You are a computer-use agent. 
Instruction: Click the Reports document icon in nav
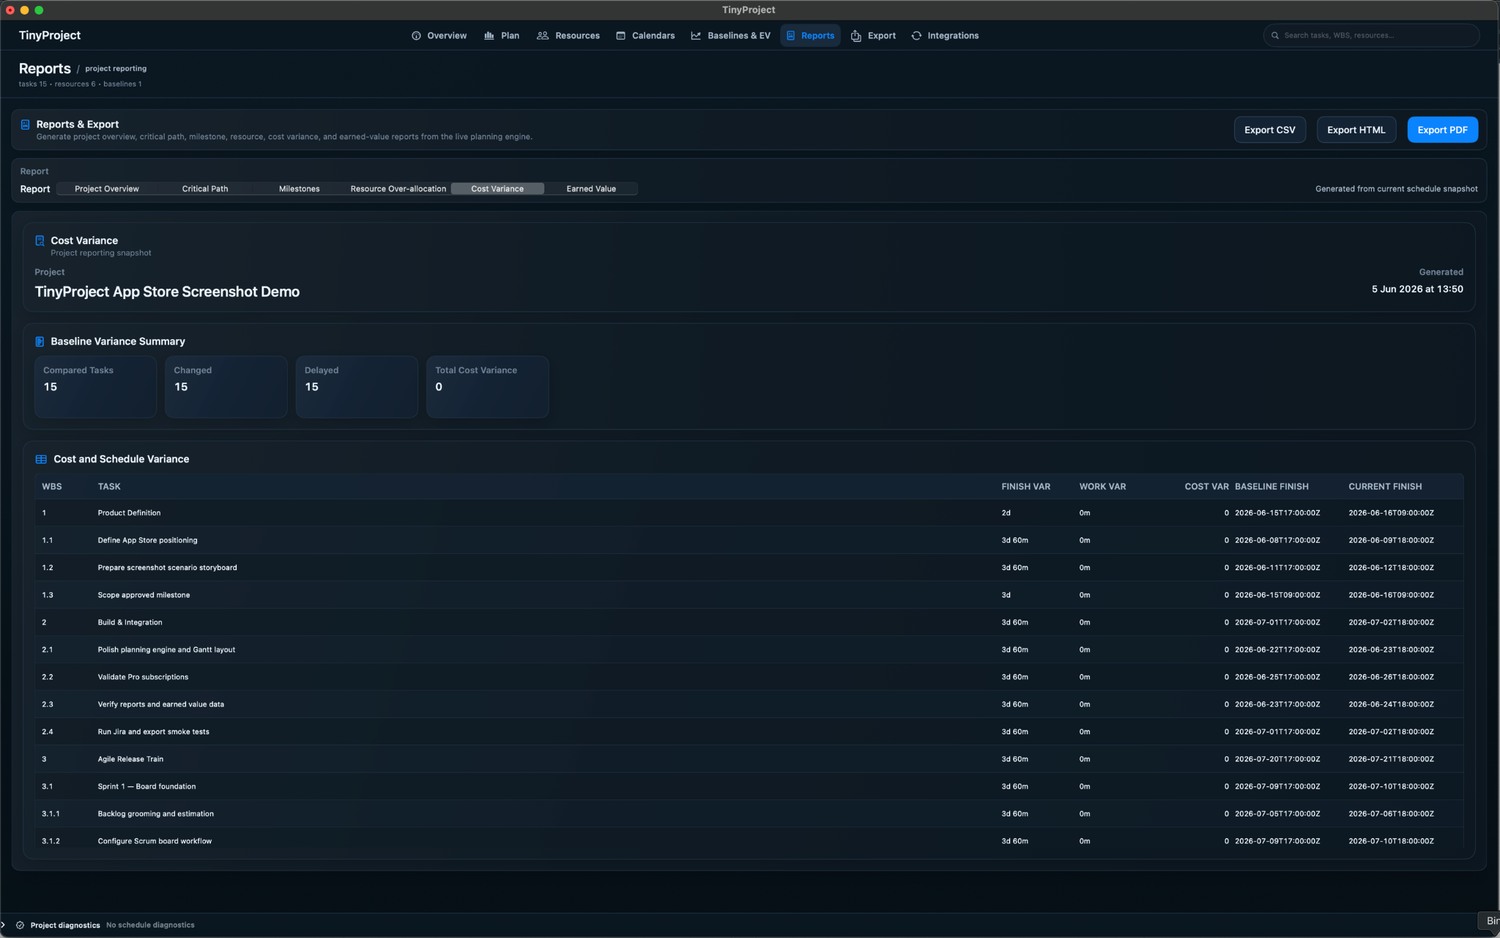791,36
